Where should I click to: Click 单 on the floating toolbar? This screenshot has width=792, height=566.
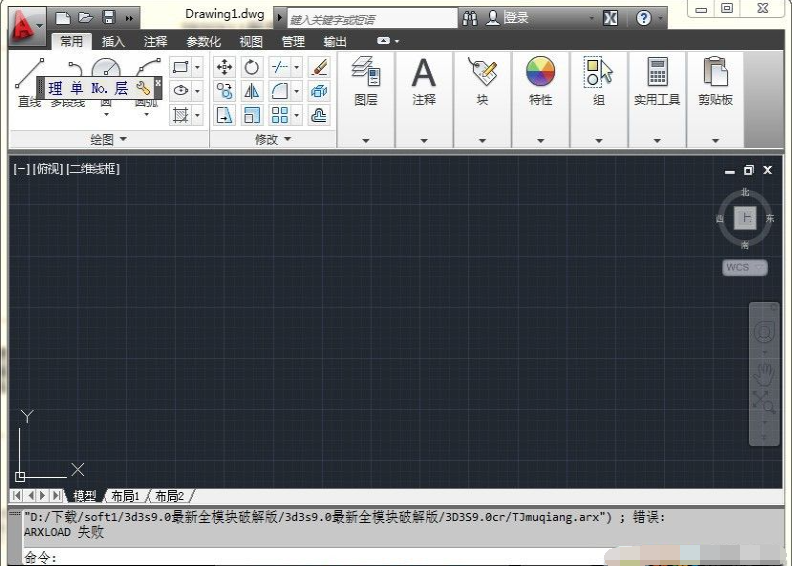point(77,88)
